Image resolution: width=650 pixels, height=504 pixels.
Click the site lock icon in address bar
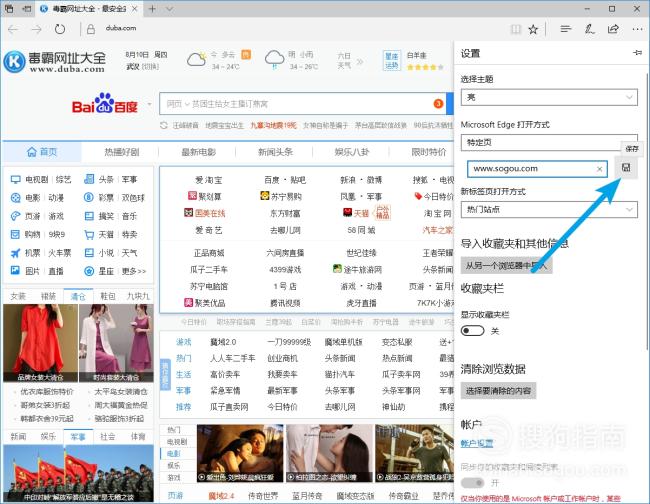point(91,29)
